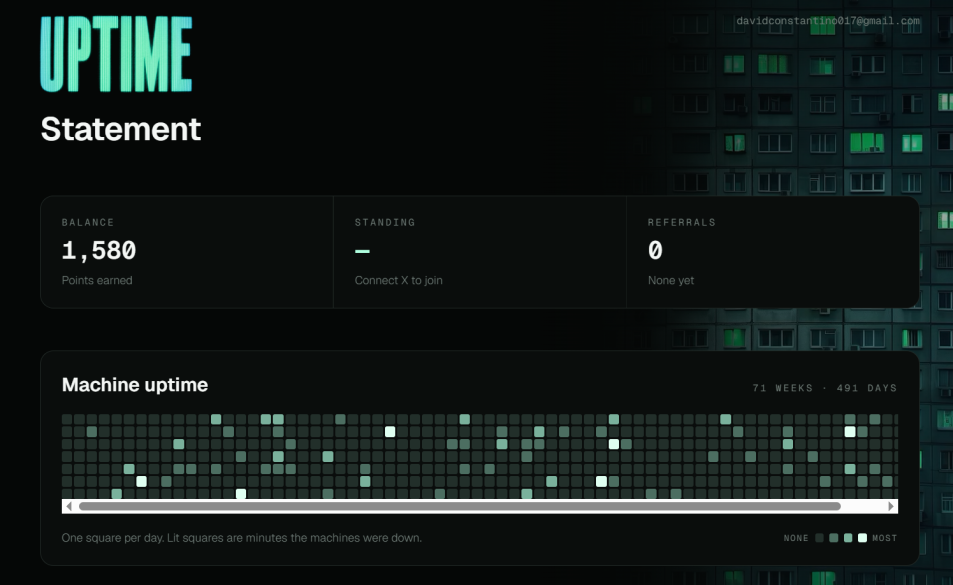This screenshot has width=953, height=585.
Task: Click the "71 WEEKS · 491 DAYS" counter
Action: pyautogui.click(x=824, y=388)
